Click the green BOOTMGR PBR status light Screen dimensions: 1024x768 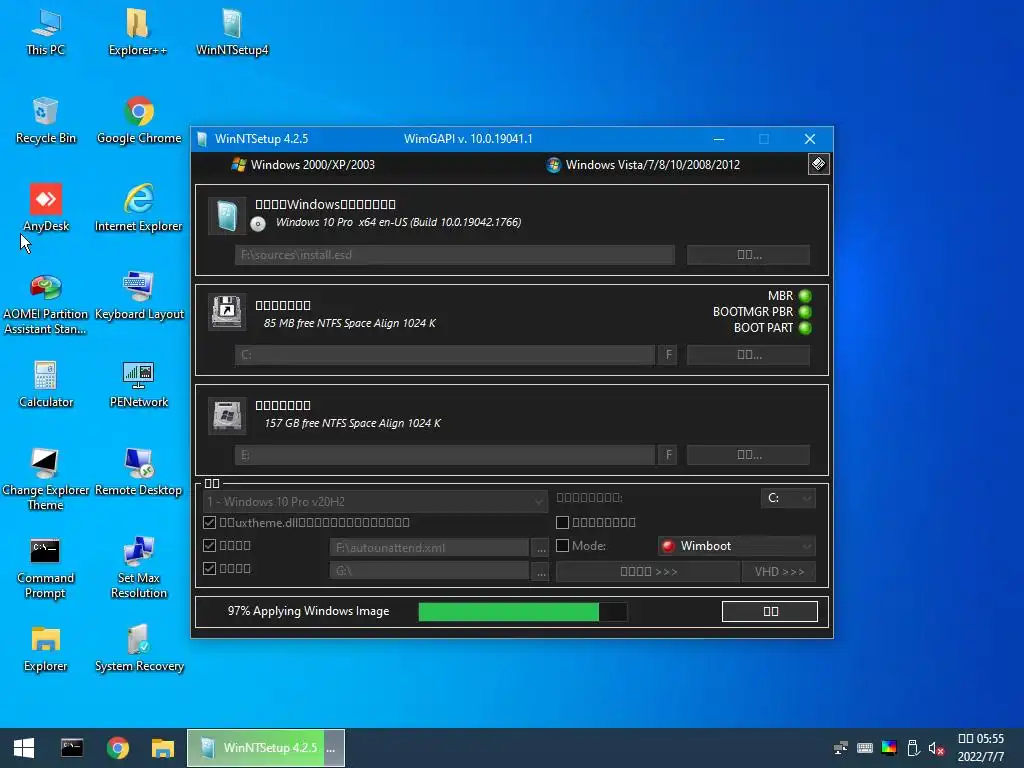805,312
